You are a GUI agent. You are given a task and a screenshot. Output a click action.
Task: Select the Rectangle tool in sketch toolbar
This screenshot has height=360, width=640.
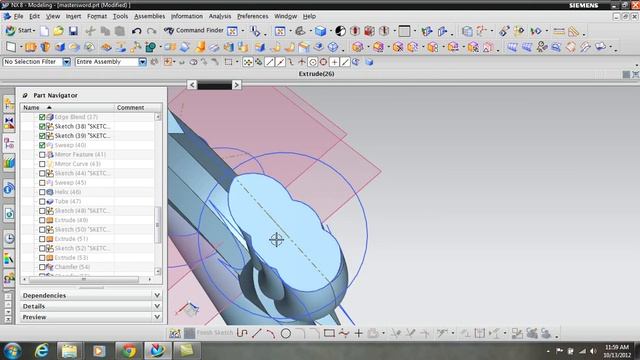click(x=329, y=333)
